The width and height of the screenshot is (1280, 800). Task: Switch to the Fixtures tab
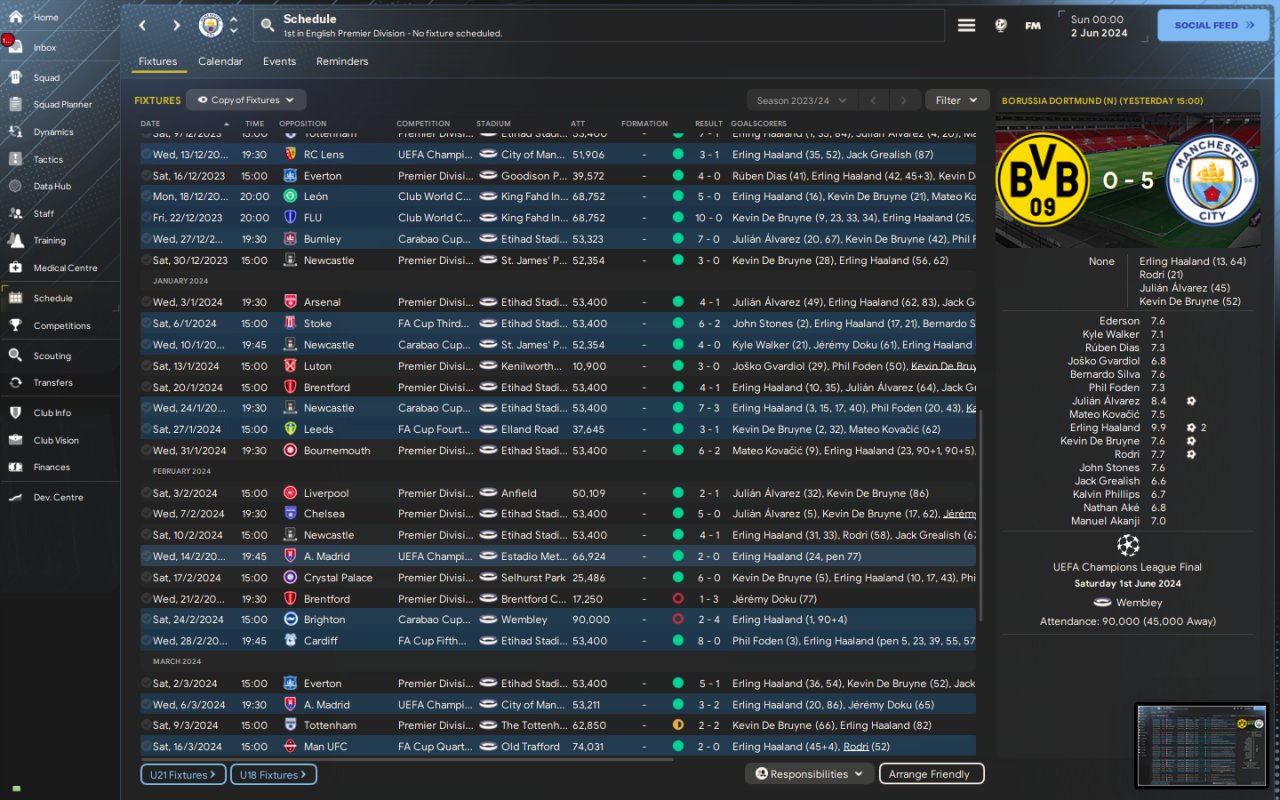point(158,61)
